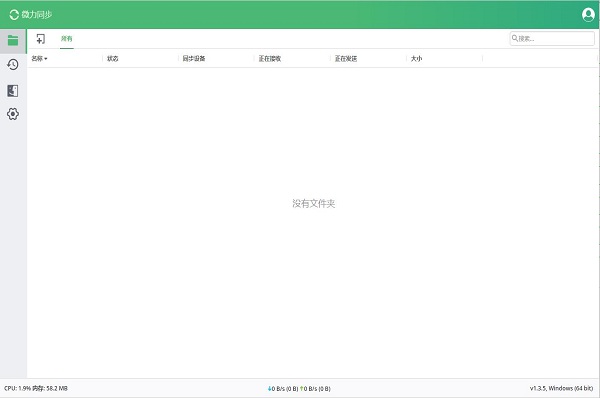Sort by the 同步设备 column header
Image resolution: width=600 pixels, height=398 pixels.
[x=194, y=59]
